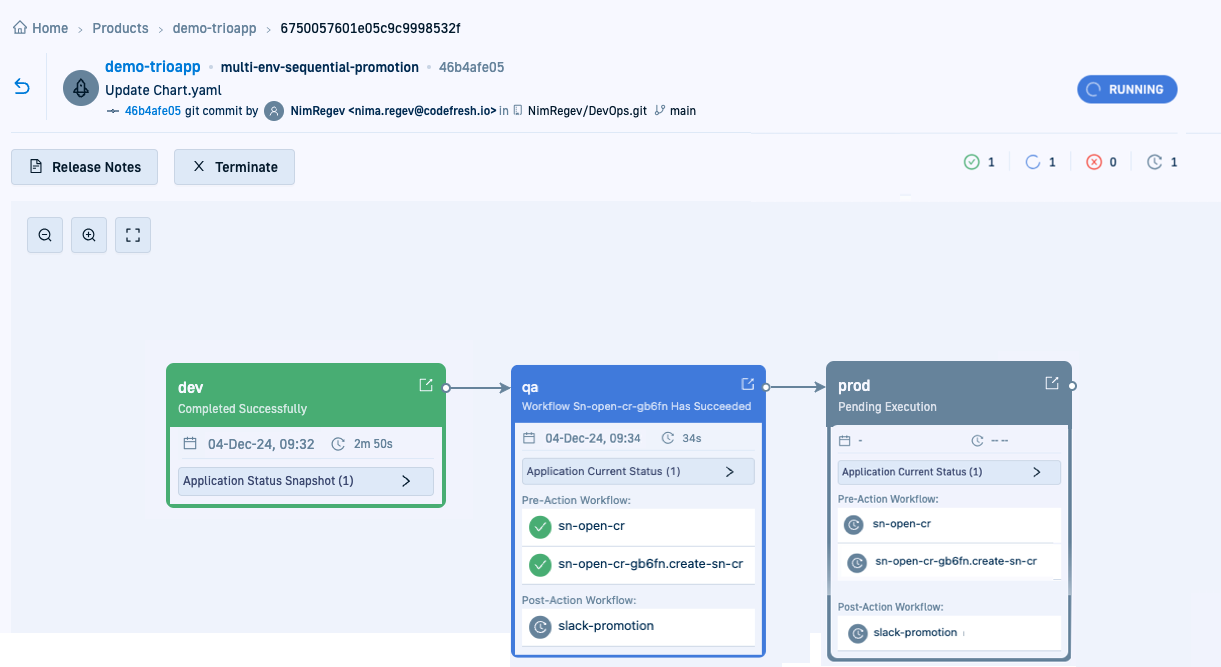Zoom in the promotion graph
The image size is (1221, 667).
pos(89,235)
